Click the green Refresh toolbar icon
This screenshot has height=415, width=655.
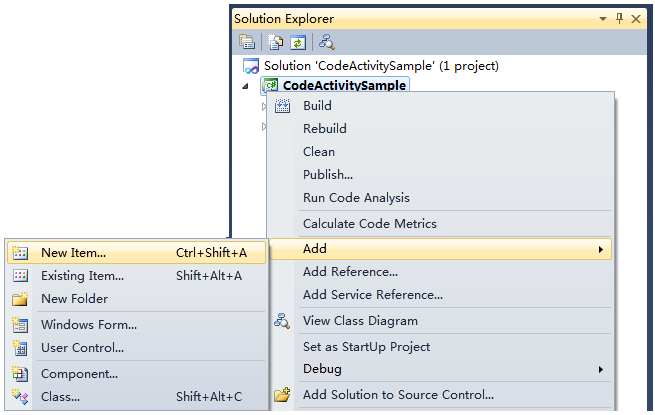[x=298, y=42]
